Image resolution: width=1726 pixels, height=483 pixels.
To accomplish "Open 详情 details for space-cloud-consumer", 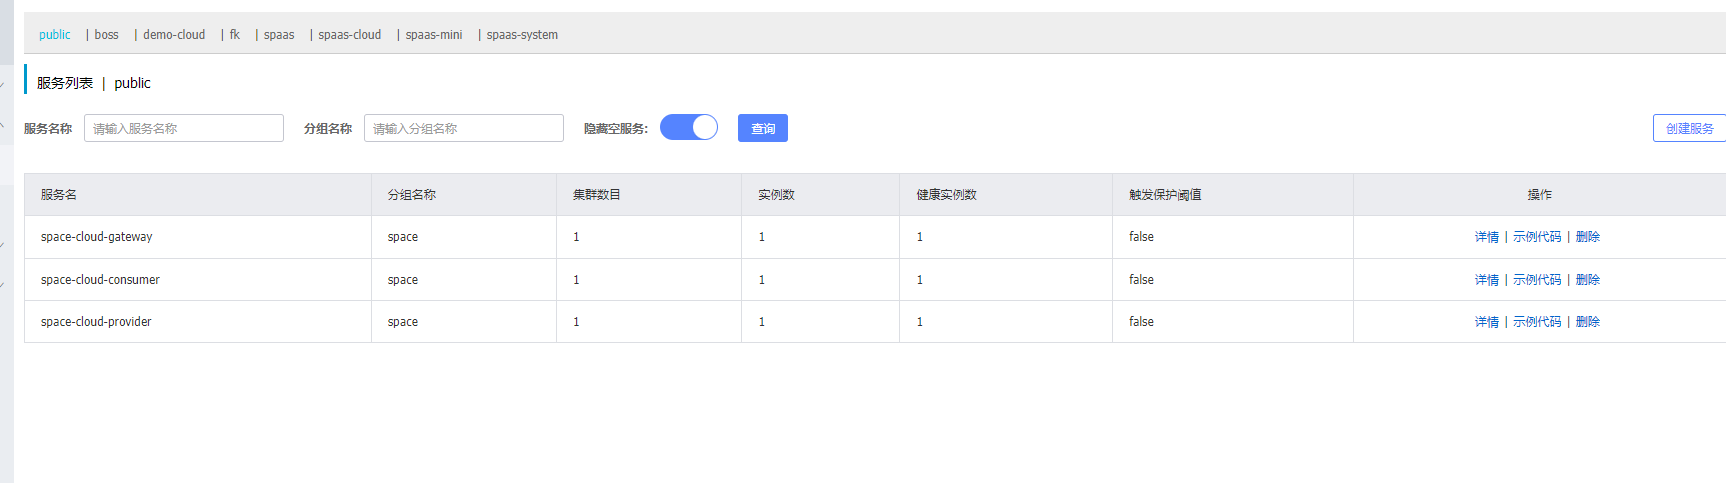I will tap(1486, 280).
